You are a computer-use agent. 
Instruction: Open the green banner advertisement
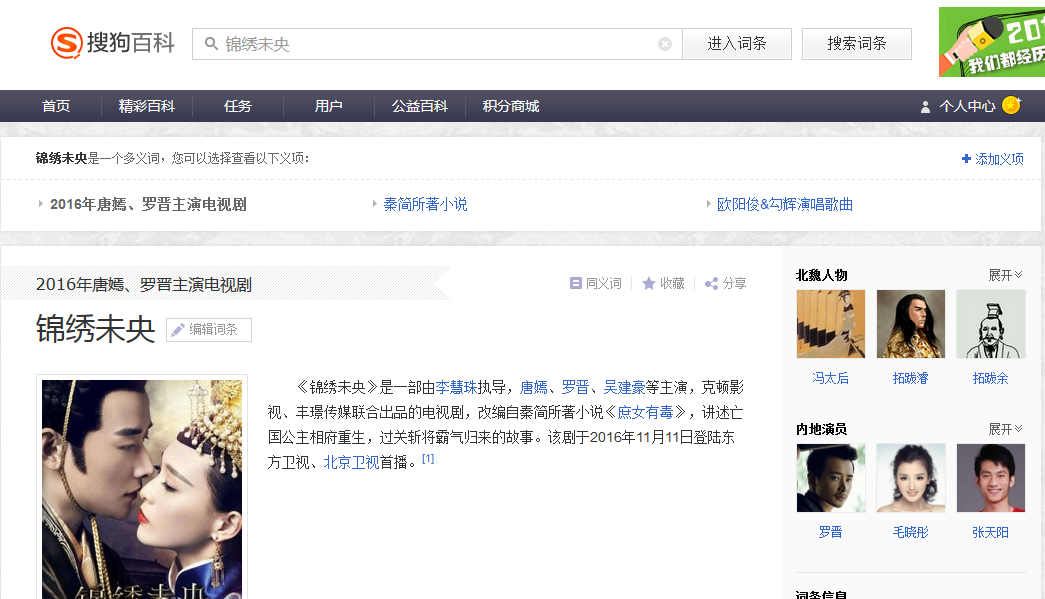click(992, 42)
